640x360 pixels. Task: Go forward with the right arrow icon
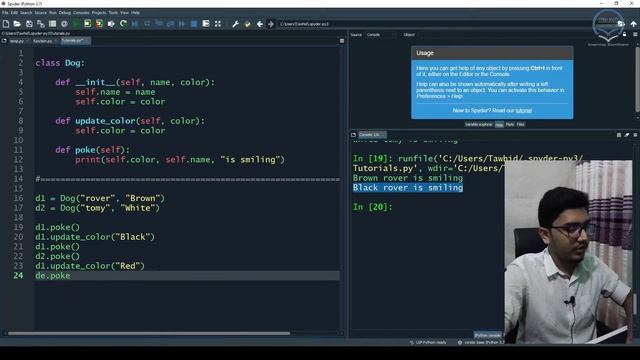[271, 24]
